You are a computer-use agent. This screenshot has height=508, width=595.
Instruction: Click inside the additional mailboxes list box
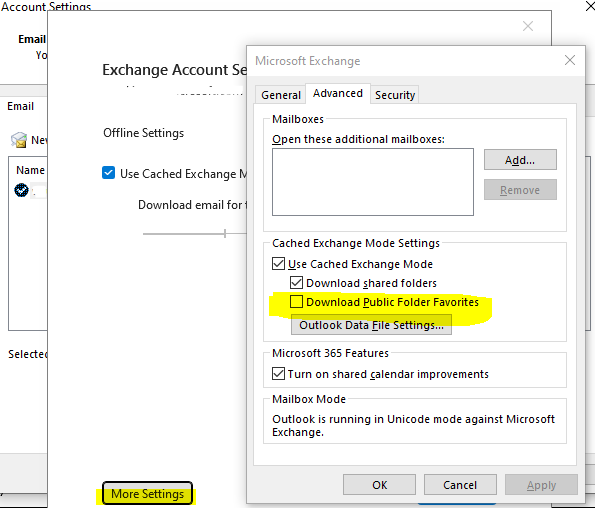pyautogui.click(x=373, y=182)
